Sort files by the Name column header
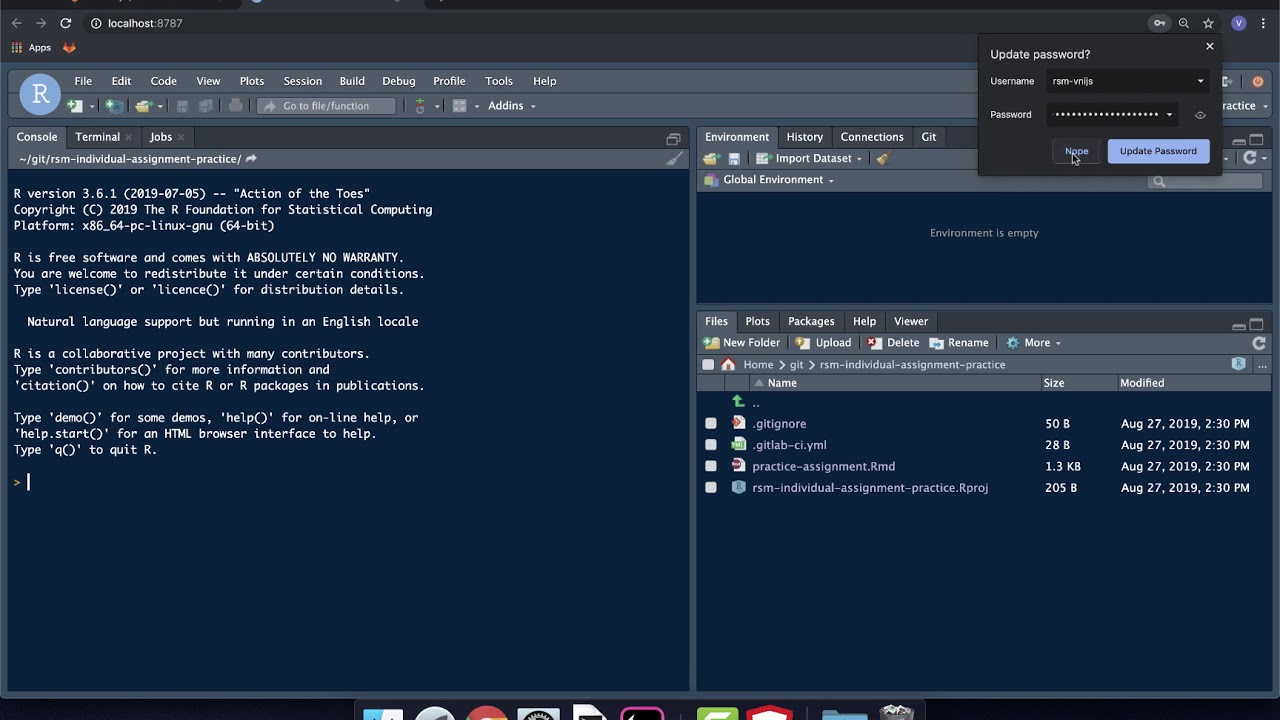This screenshot has width=1280, height=720. [x=782, y=383]
